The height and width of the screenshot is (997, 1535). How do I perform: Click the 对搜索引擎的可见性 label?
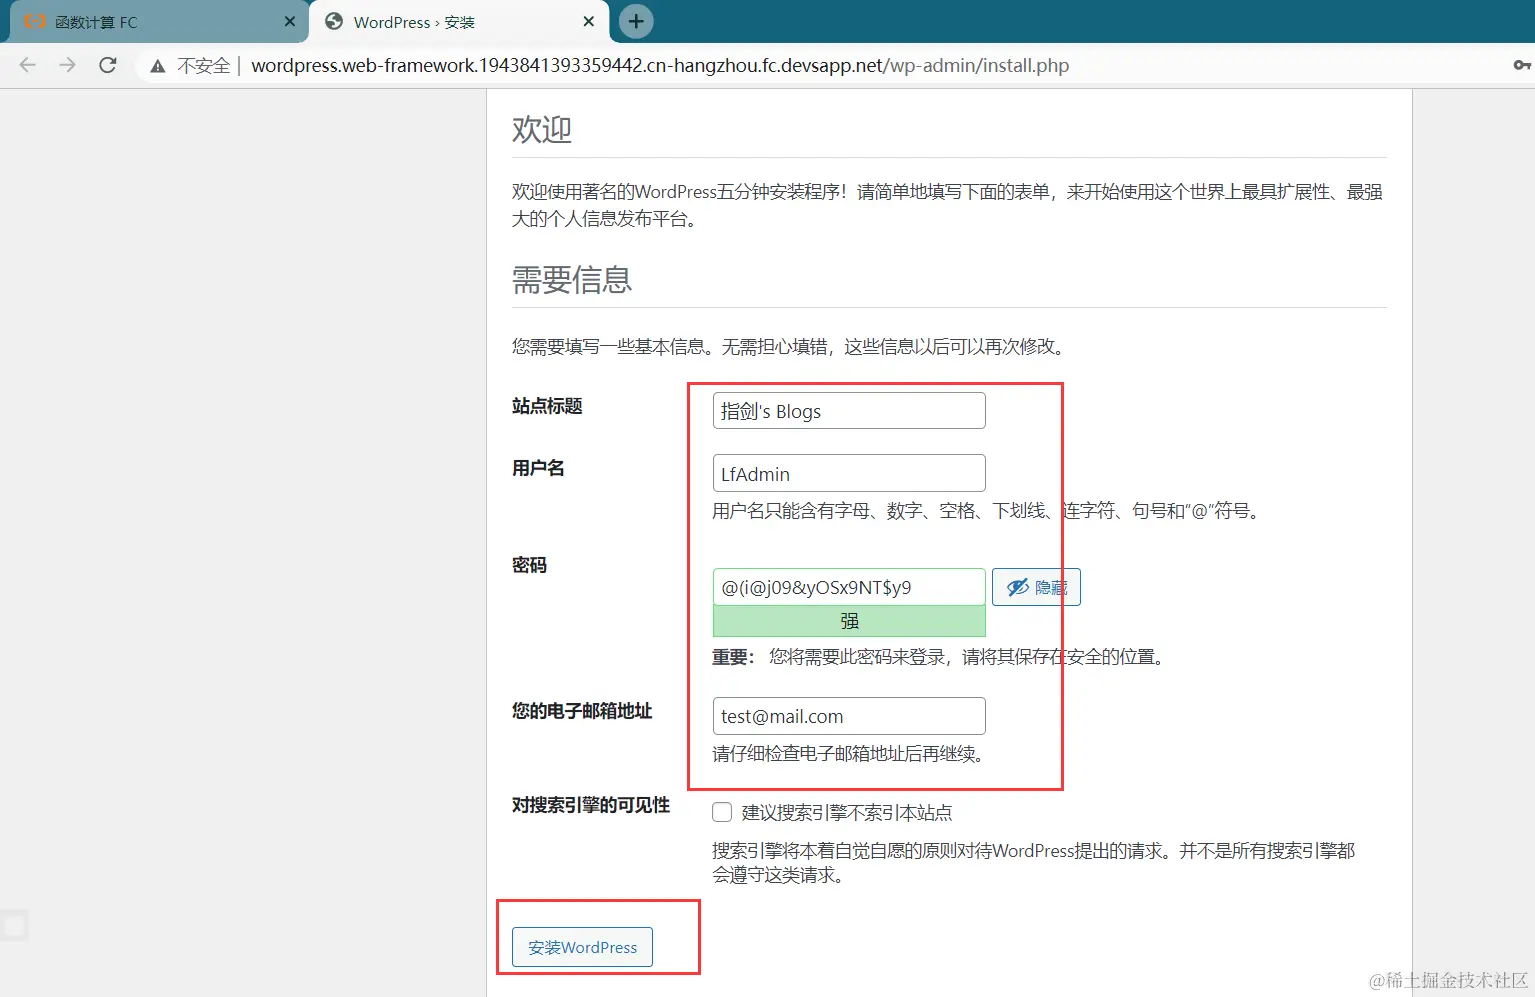coord(591,805)
